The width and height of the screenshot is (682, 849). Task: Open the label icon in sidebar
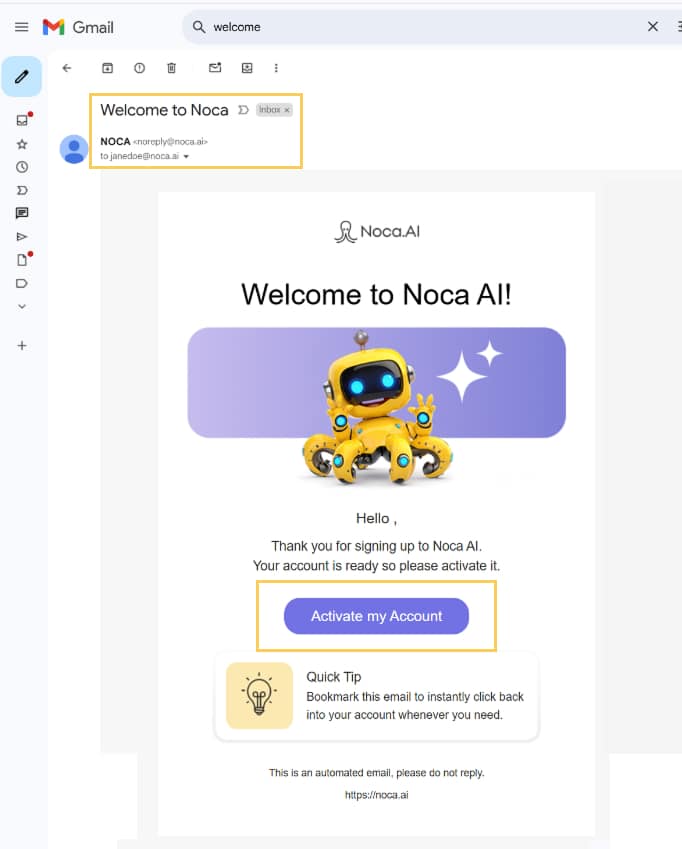pos(22,283)
